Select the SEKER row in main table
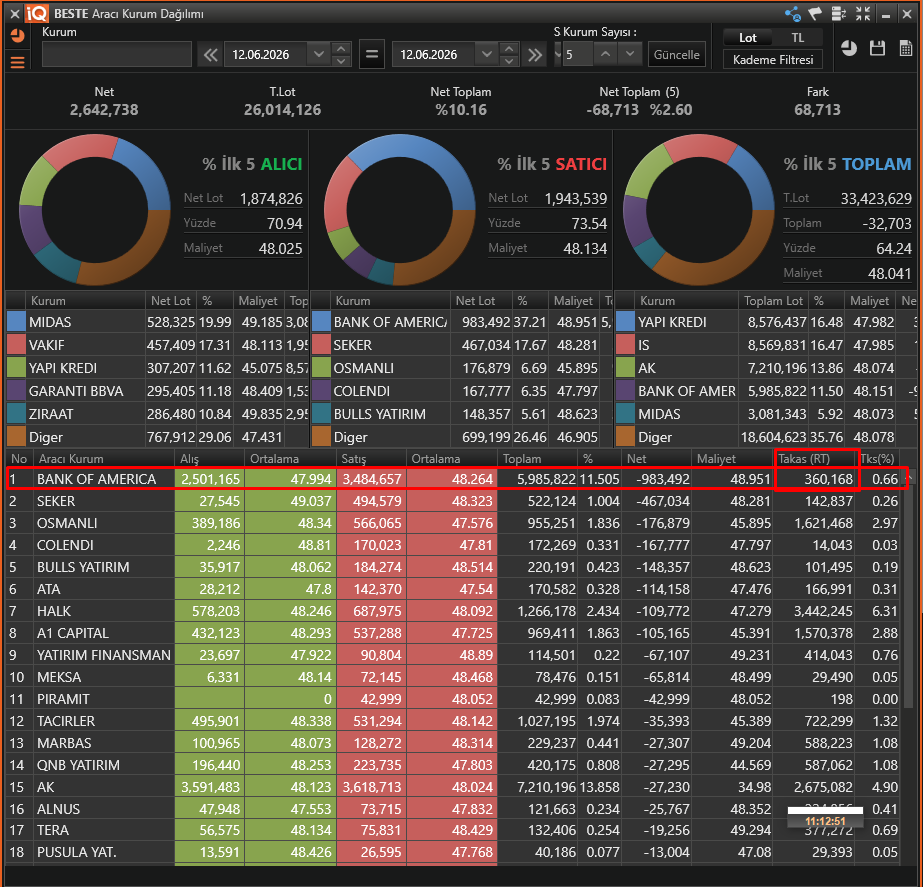 453,501
